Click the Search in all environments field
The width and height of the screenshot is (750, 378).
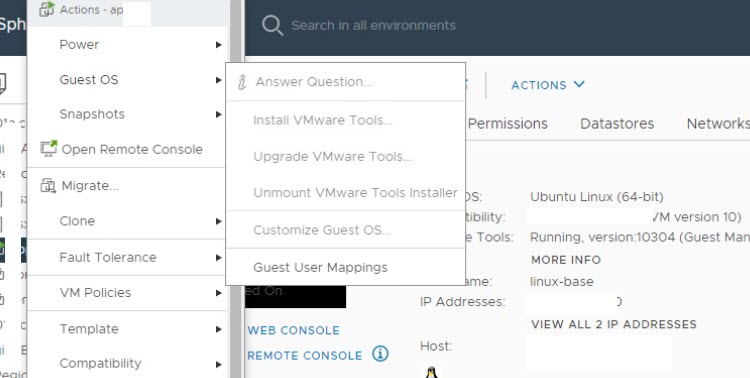point(373,25)
